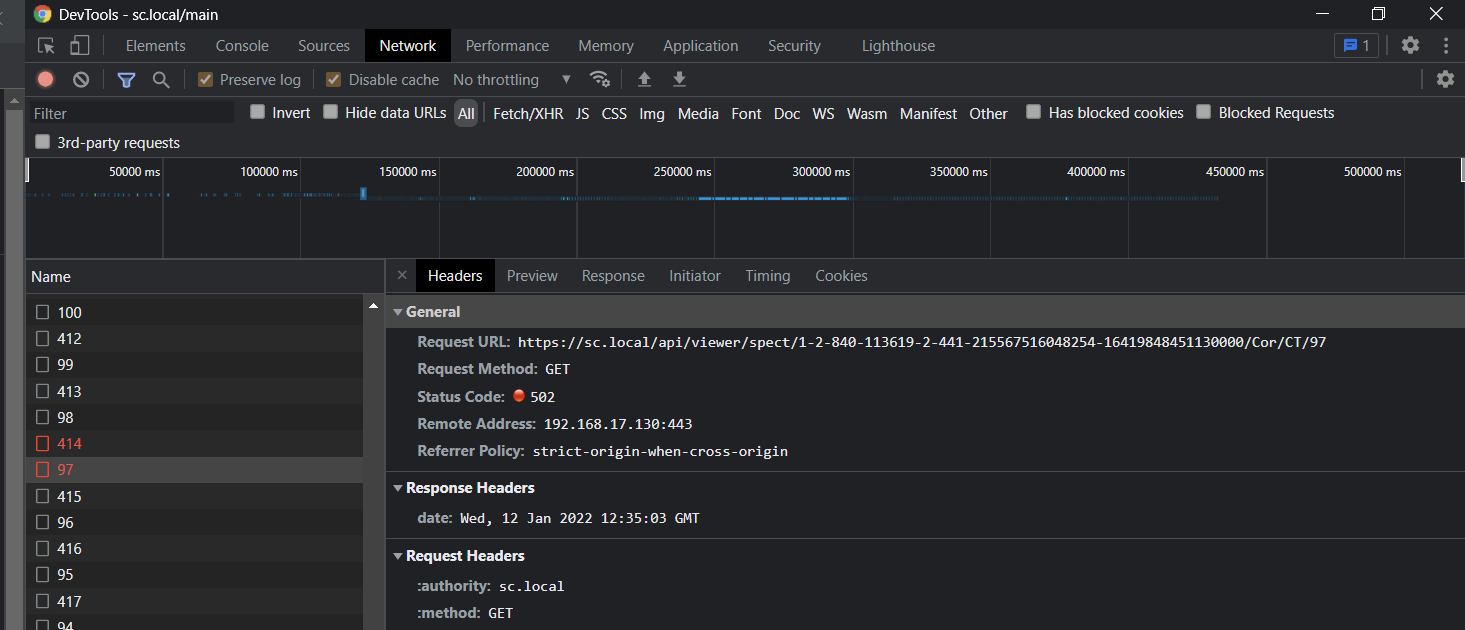1465x630 pixels.
Task: Collapse Response Headers section
Action: pos(398,488)
